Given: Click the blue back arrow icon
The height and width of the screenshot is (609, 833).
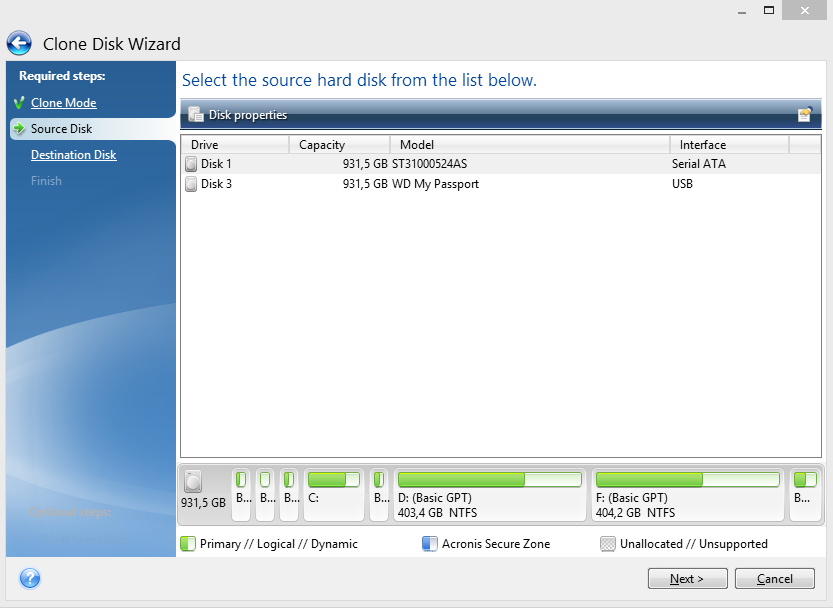Looking at the screenshot, I should coord(19,44).
